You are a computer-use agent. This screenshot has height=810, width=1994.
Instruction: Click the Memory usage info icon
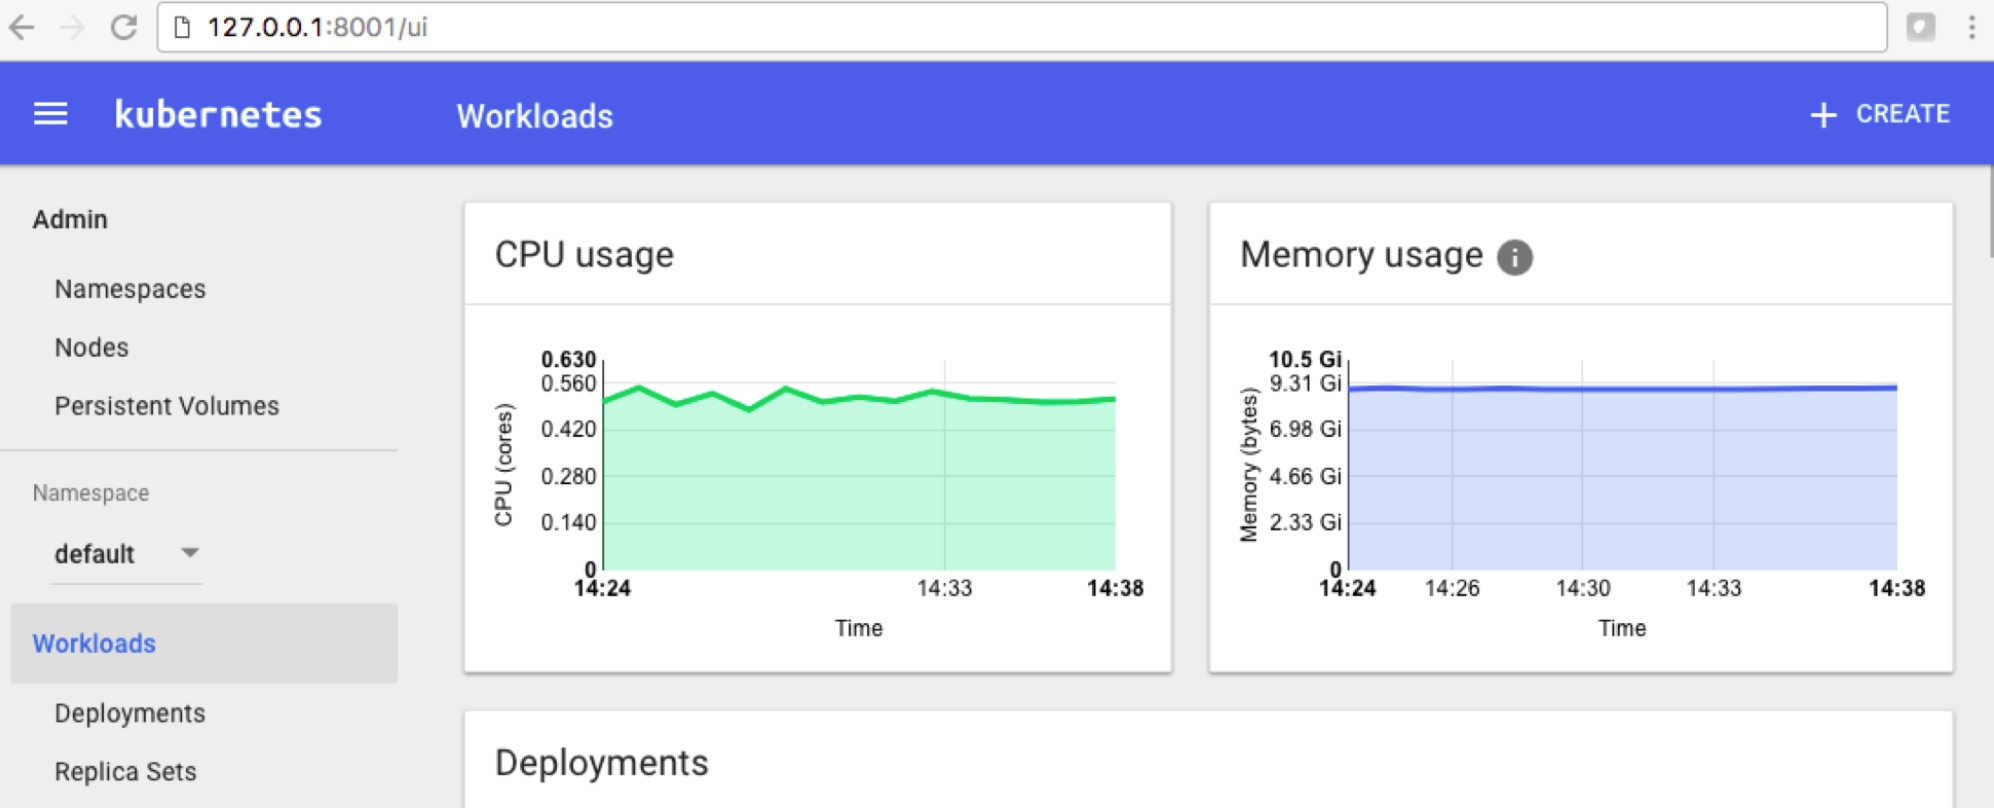[1514, 257]
